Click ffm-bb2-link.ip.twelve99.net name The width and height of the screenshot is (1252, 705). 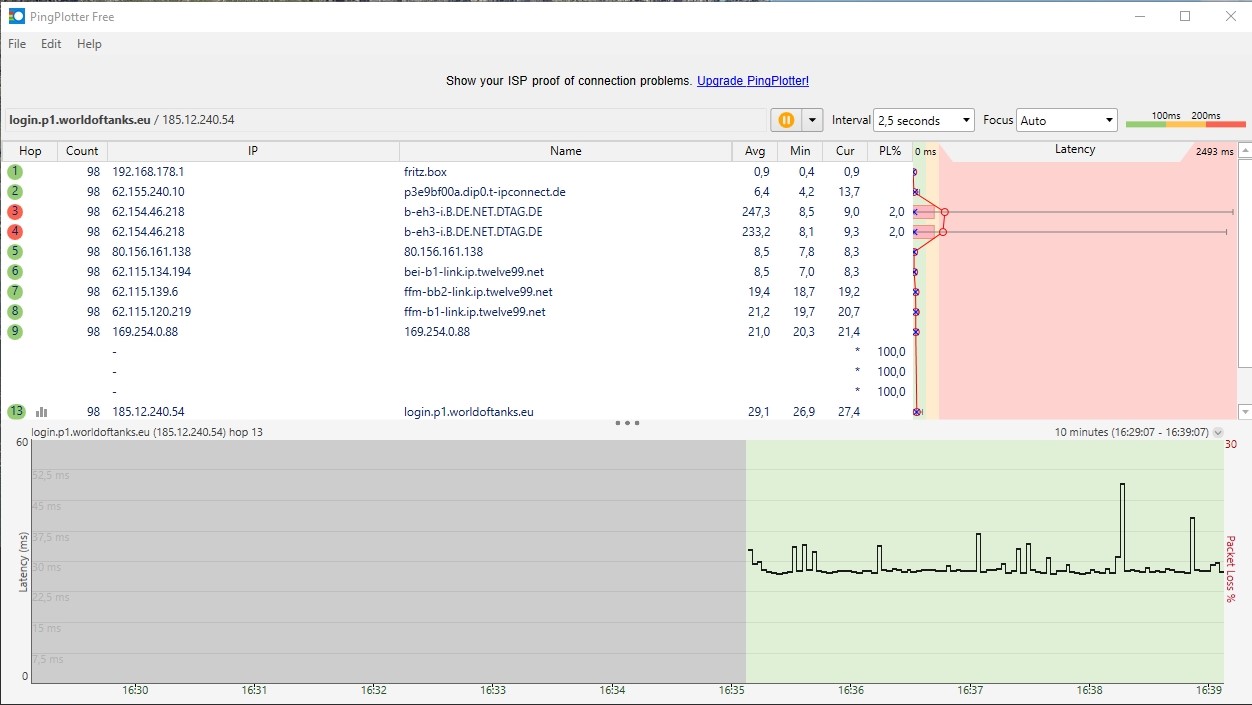(x=478, y=292)
